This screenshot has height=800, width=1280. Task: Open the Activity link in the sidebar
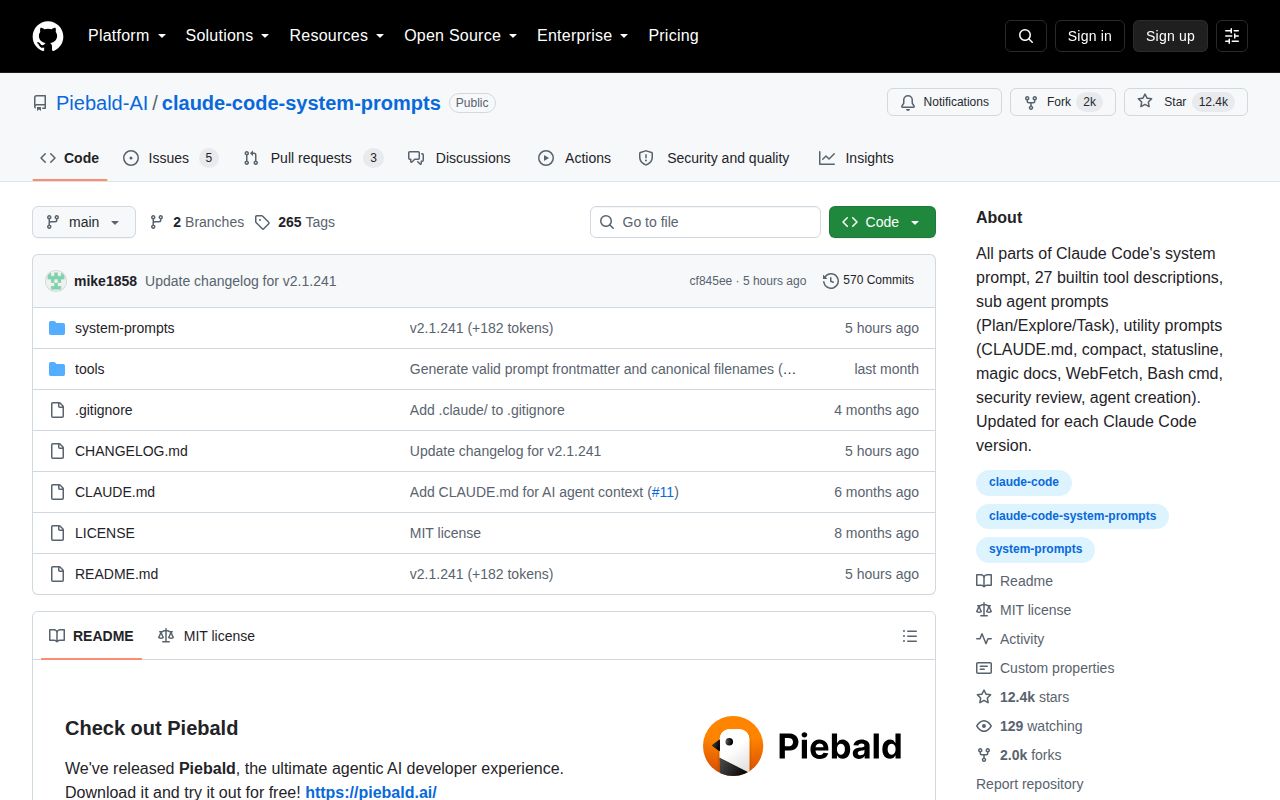click(x=1010, y=639)
